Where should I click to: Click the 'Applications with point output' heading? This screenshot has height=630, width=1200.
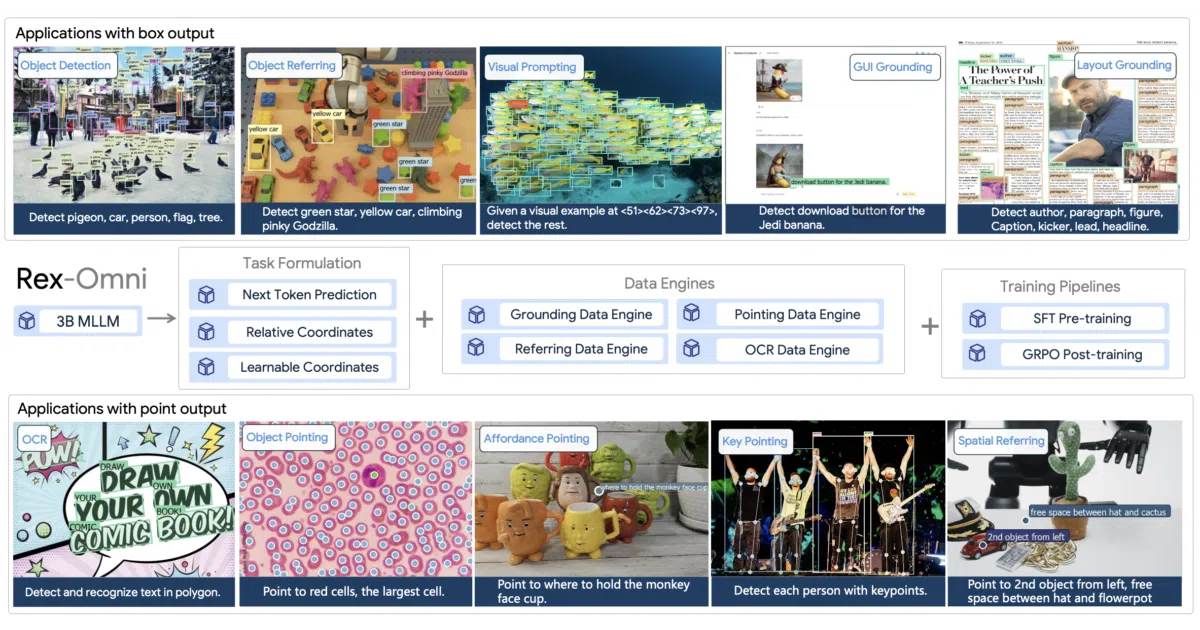click(121, 408)
